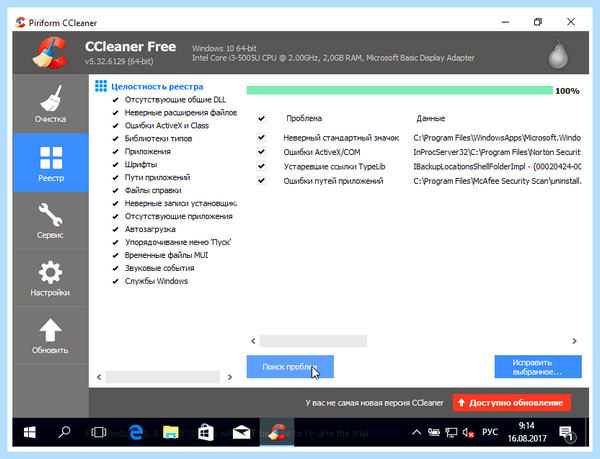Click the registry integrity grid icon

pyautogui.click(x=101, y=86)
